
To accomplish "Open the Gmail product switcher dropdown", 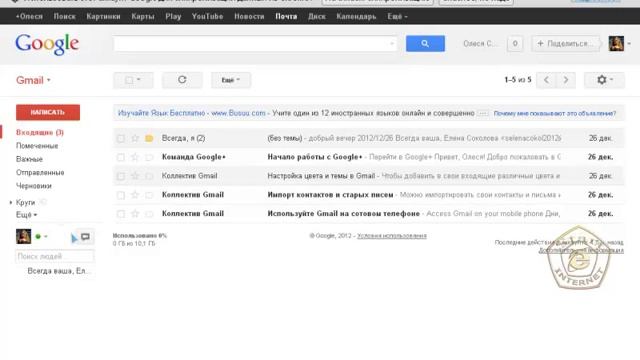I will pyautogui.click(x=33, y=80).
